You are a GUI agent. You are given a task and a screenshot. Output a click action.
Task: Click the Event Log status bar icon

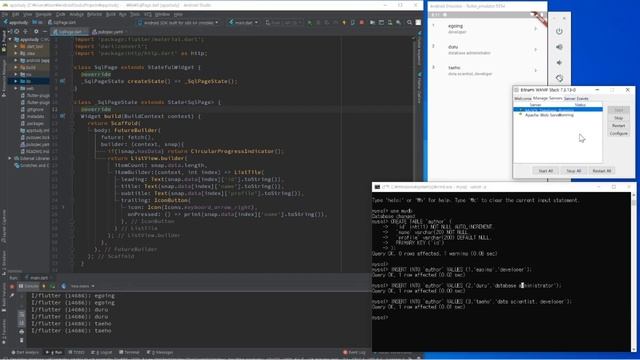tap(354, 352)
